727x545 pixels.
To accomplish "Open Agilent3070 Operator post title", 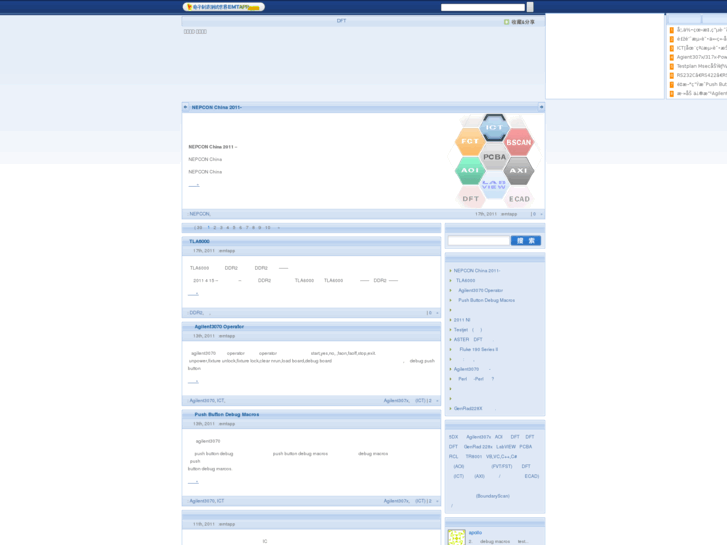I will pyautogui.click(x=219, y=327).
